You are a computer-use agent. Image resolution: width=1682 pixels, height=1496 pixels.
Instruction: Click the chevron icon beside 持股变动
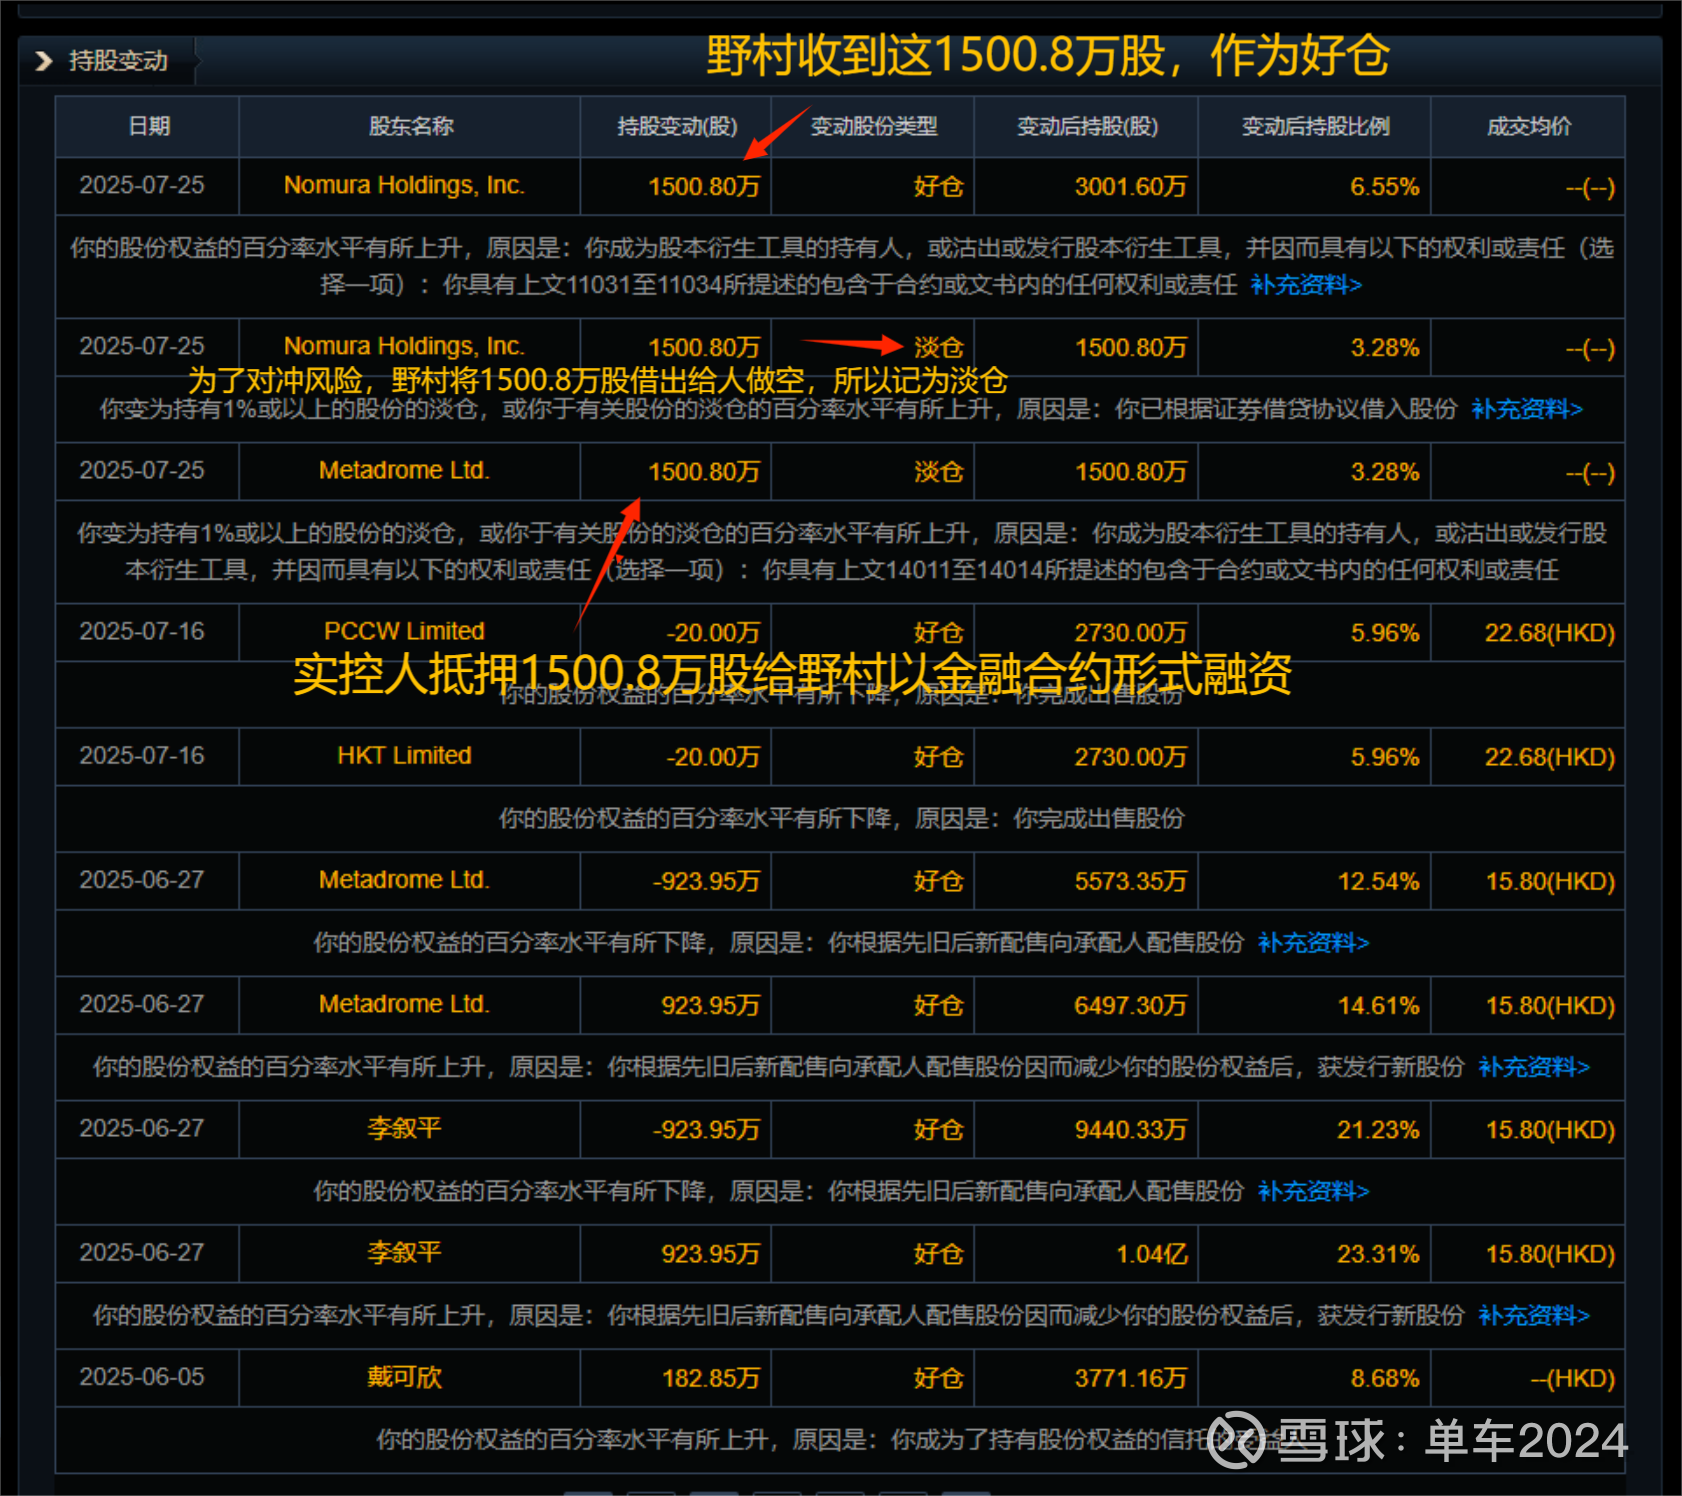[x=43, y=61]
